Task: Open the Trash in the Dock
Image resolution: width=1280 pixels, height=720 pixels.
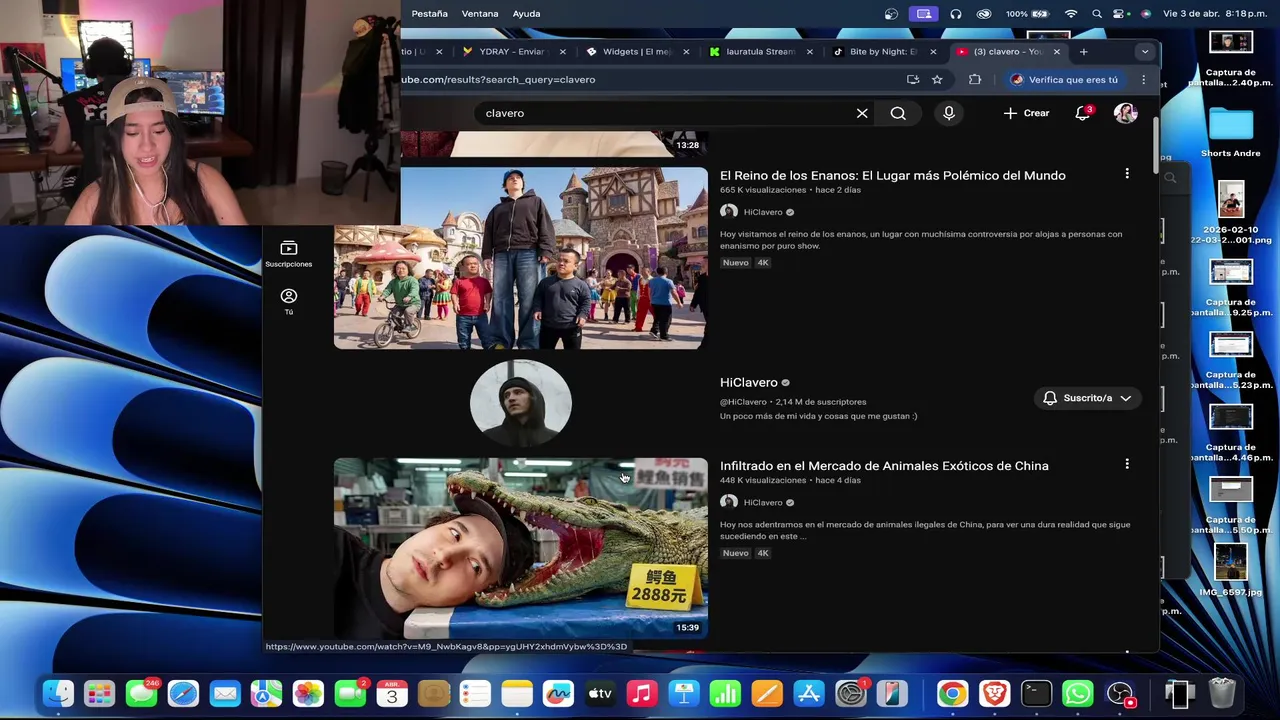Action: pyautogui.click(x=1222, y=693)
